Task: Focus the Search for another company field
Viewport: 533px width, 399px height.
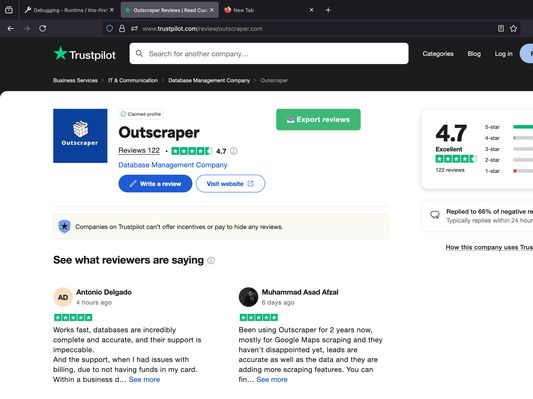Action: (269, 53)
